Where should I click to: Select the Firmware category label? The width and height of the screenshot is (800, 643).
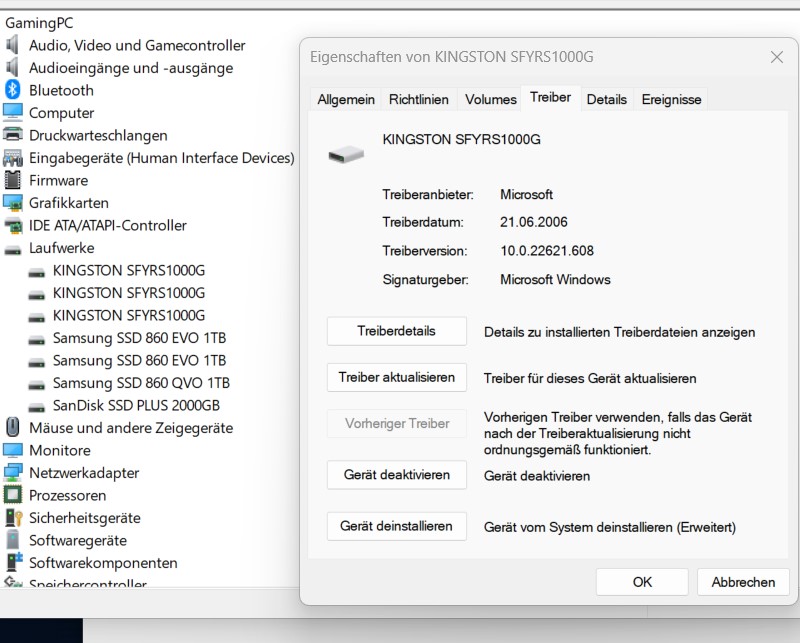[58, 181]
